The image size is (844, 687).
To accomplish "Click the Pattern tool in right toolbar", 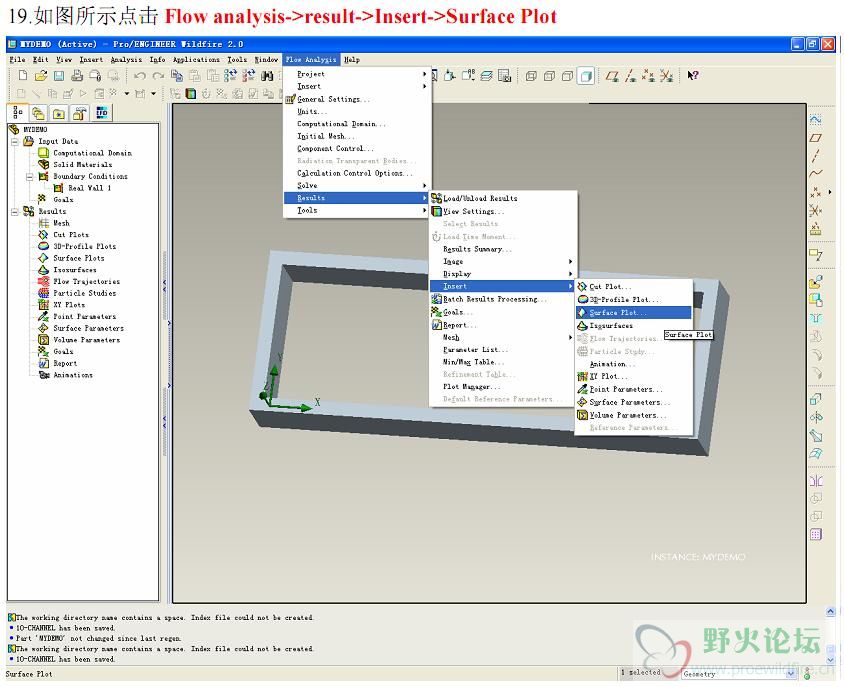I will [x=816, y=534].
